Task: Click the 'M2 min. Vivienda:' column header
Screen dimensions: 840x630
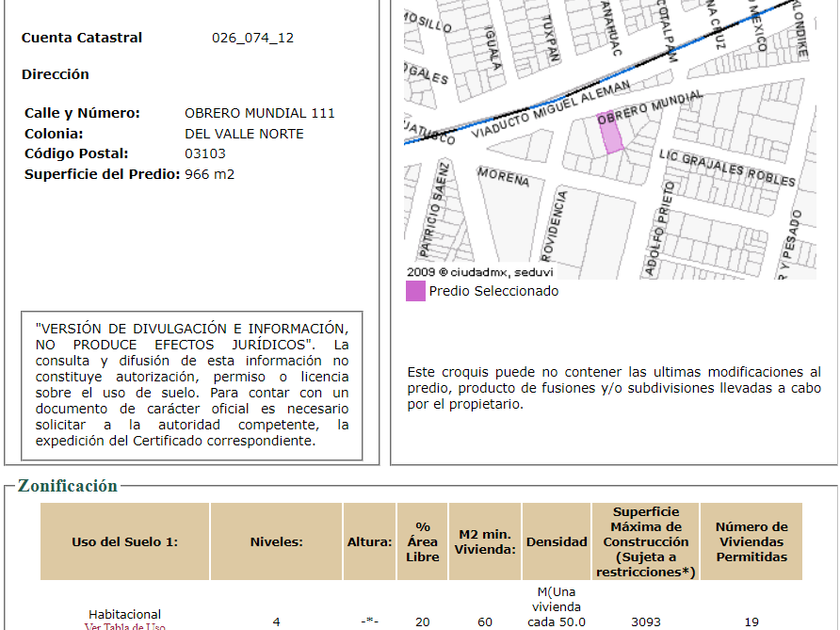Action: click(x=485, y=542)
